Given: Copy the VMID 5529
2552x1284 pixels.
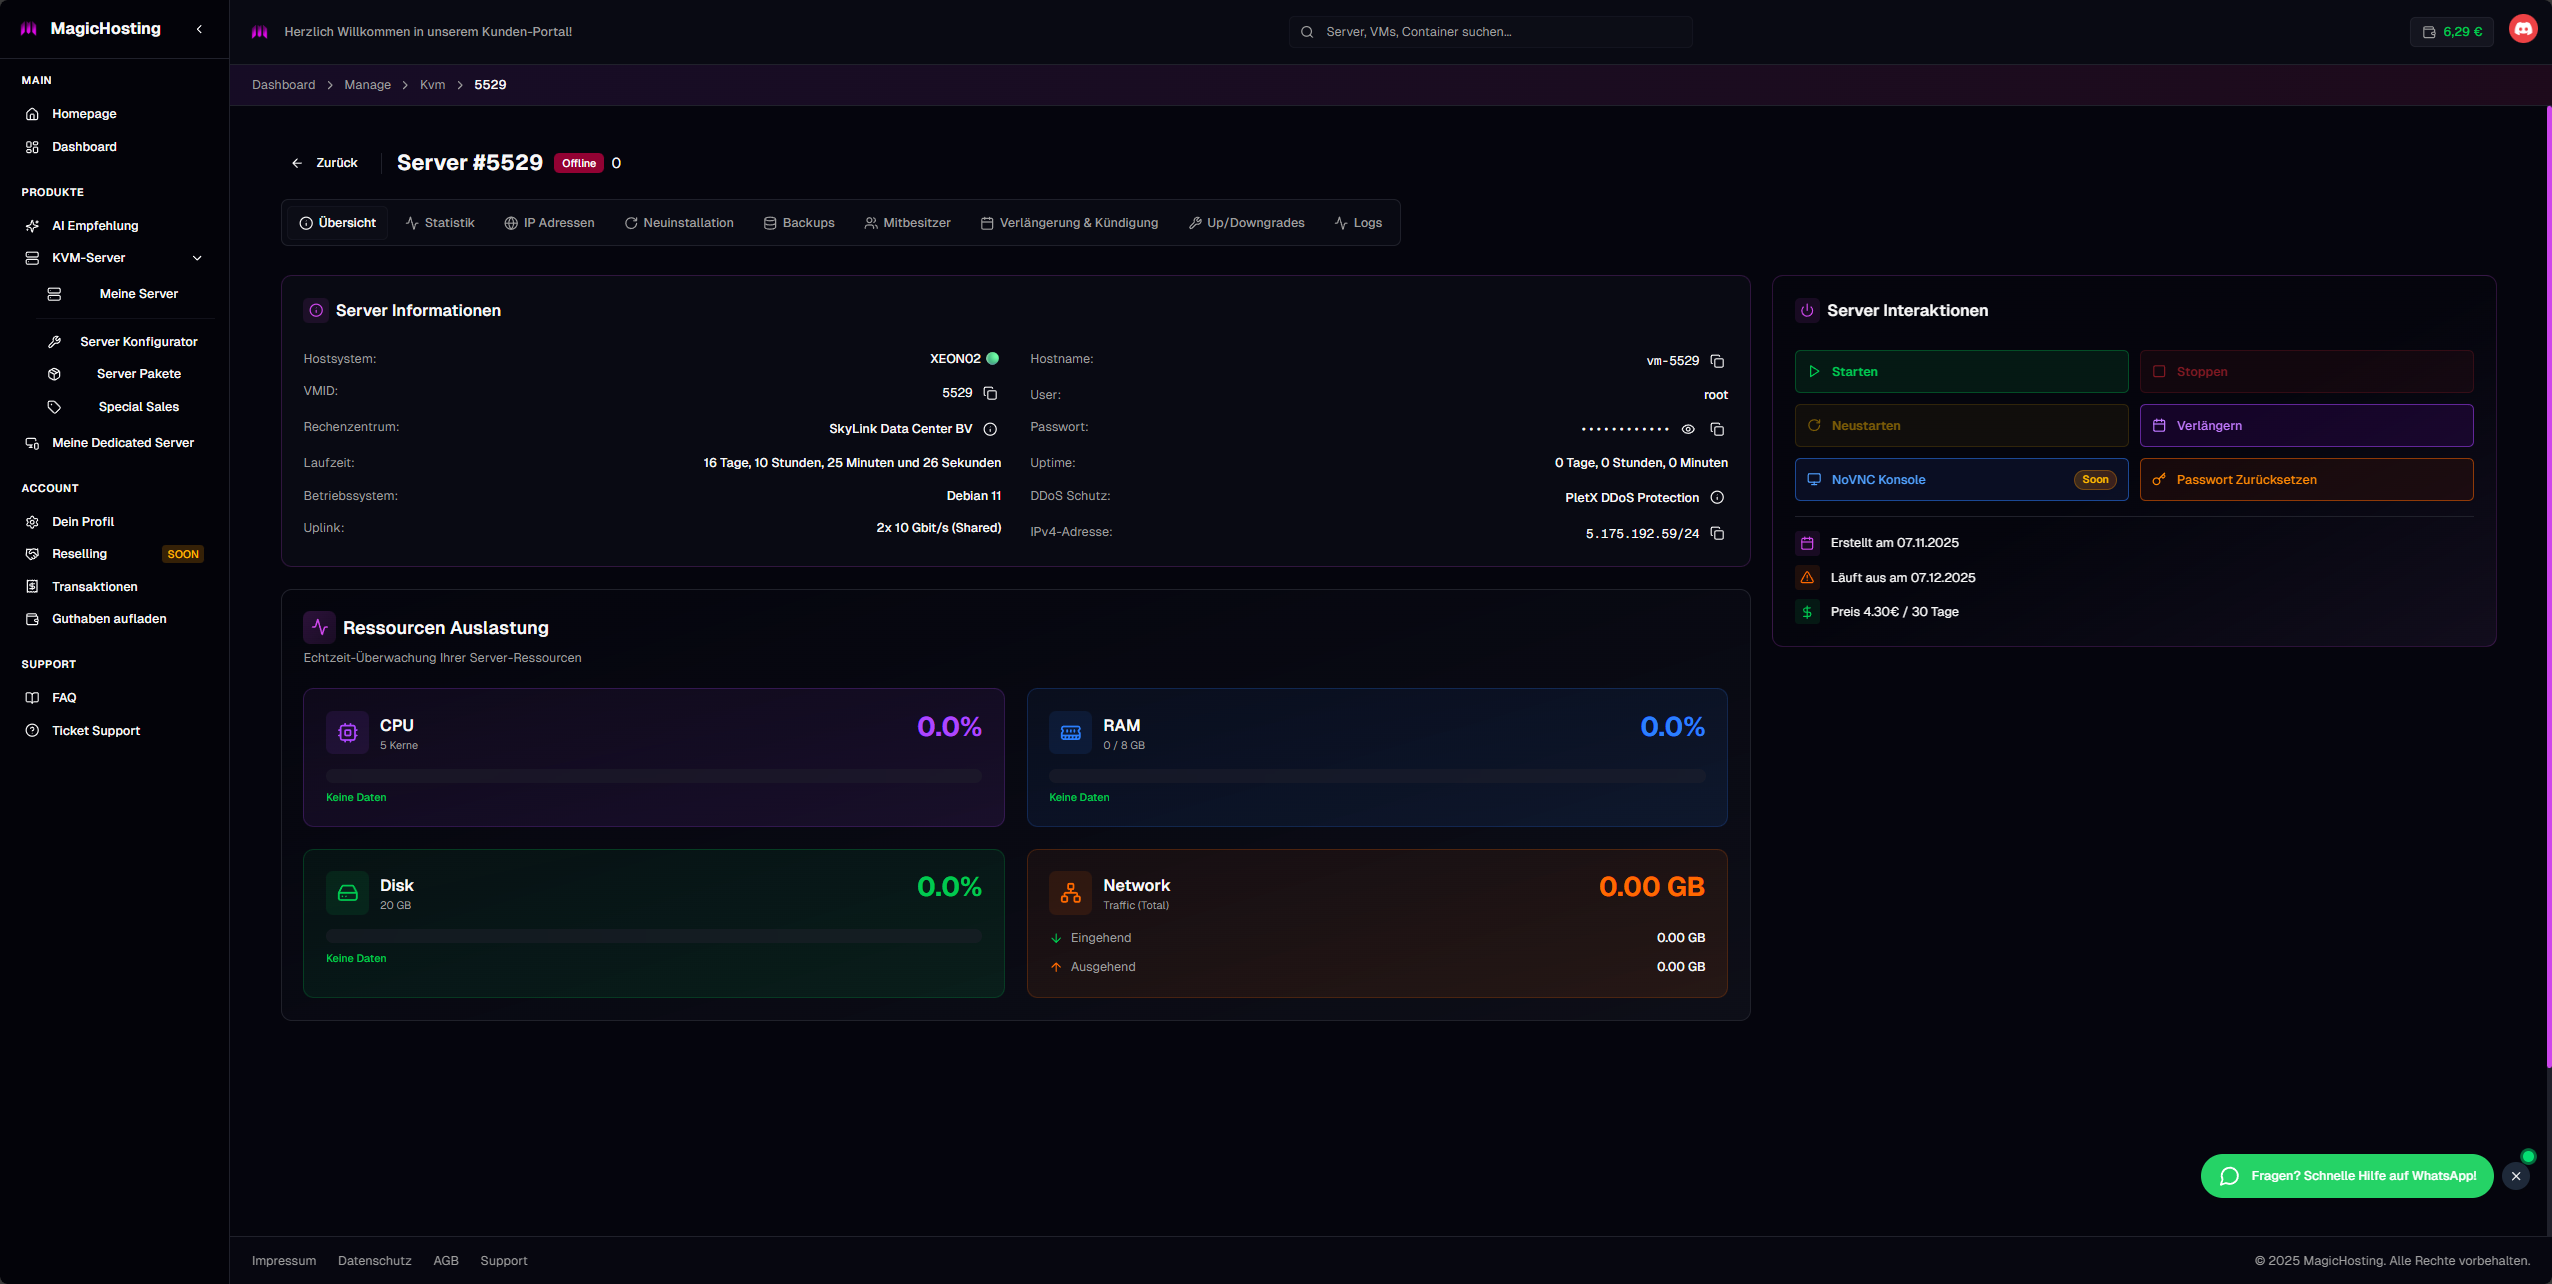Looking at the screenshot, I should click(991, 393).
